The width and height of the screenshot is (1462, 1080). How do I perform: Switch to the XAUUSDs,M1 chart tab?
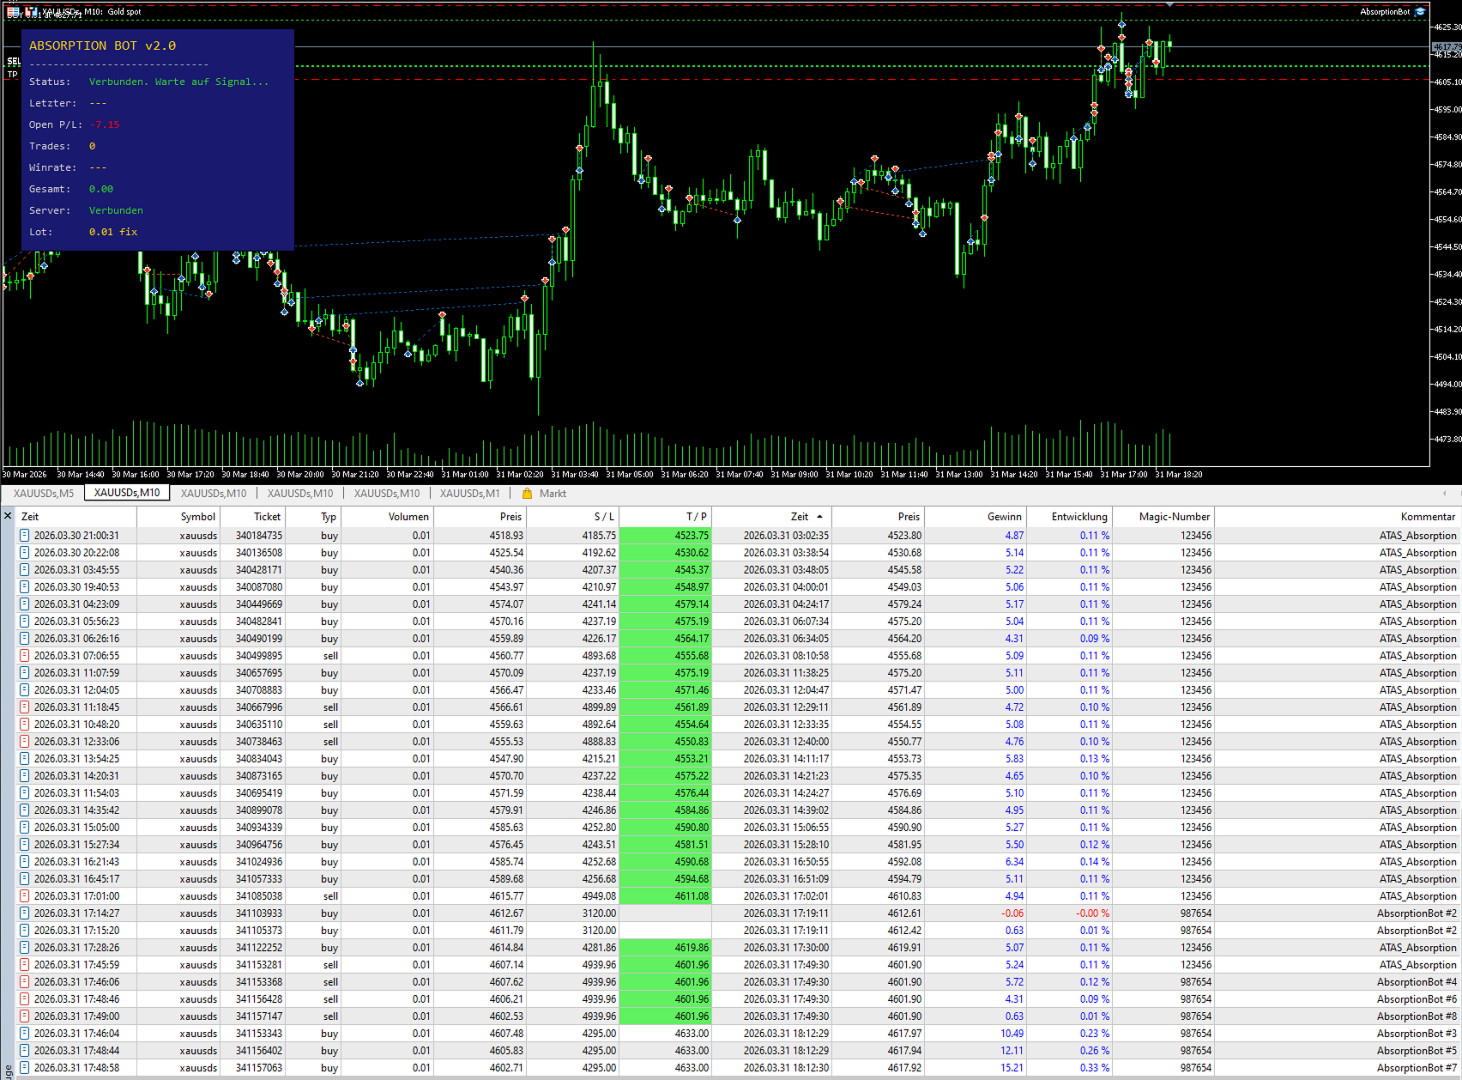[470, 493]
